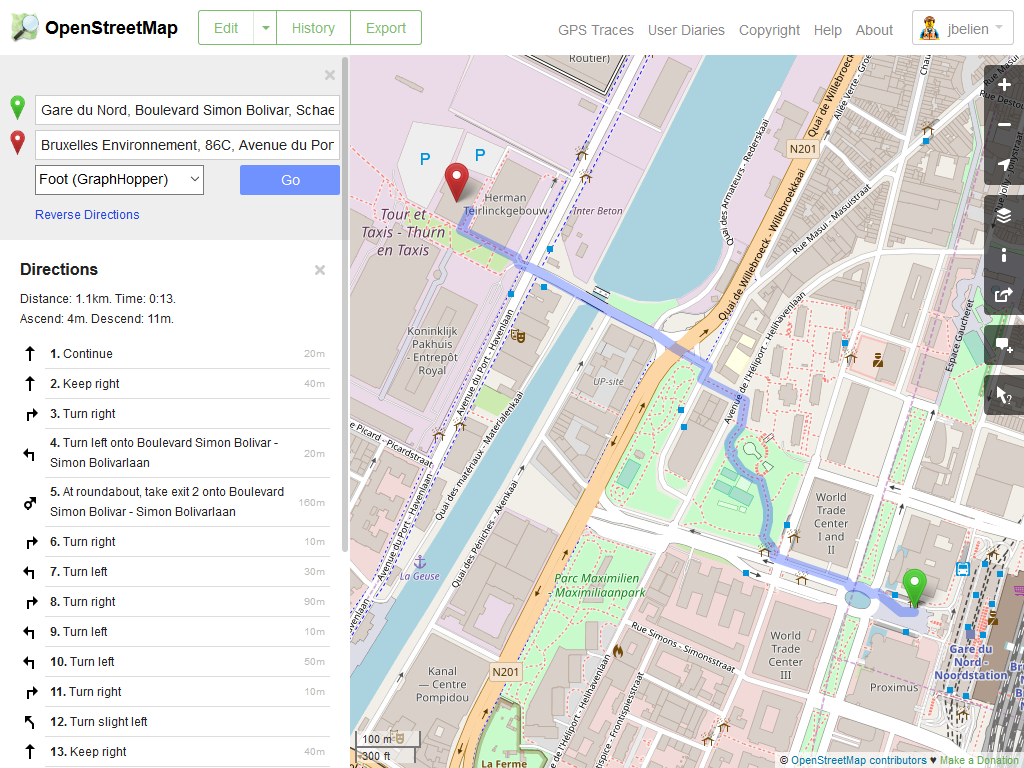
Task: Open the Foot (GraphHopper) routing dropdown
Action: (x=119, y=180)
